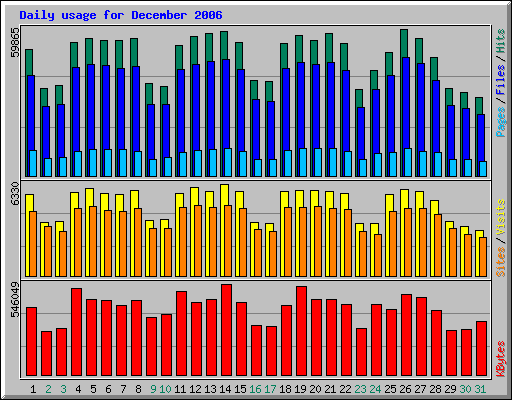
Task: Click the red KBytes bar for day 4
Action: click(77, 332)
